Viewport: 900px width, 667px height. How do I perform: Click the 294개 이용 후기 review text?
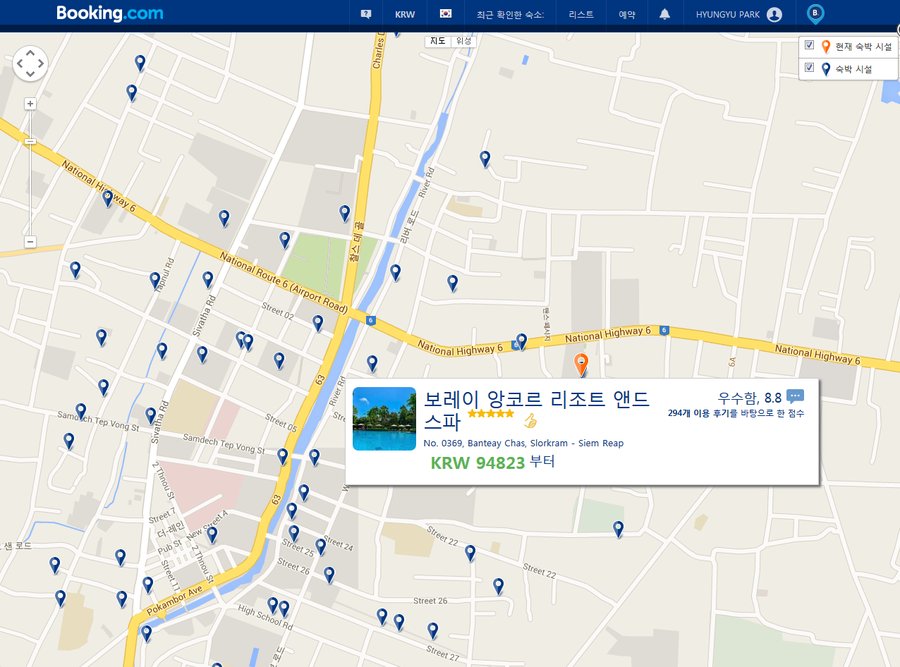[x=736, y=413]
